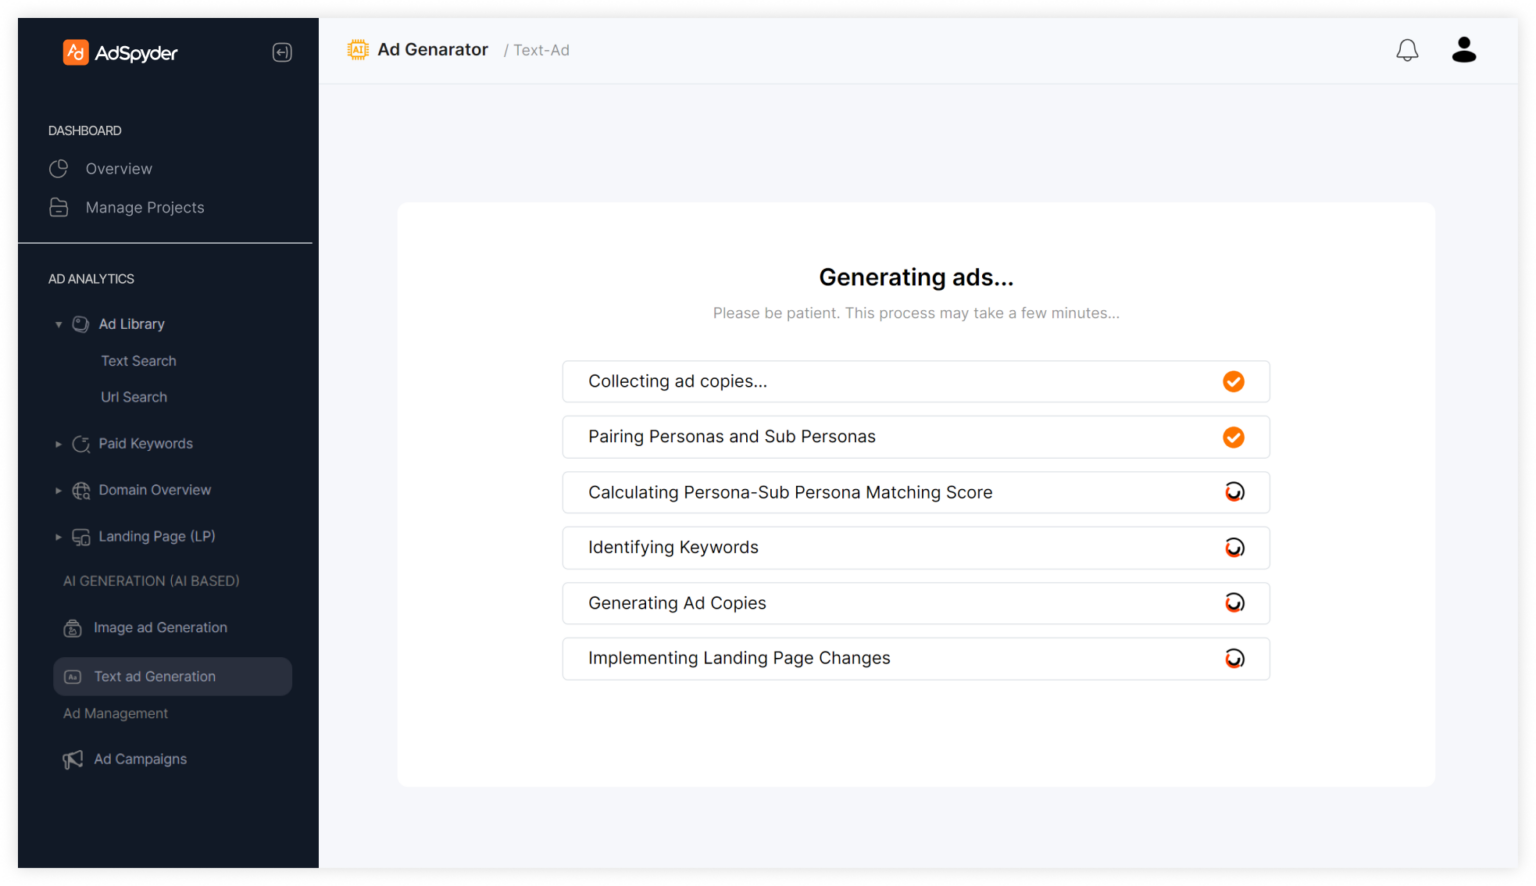Click the AdSpyder logo icon
The height and width of the screenshot is (886, 1536).
tap(76, 52)
